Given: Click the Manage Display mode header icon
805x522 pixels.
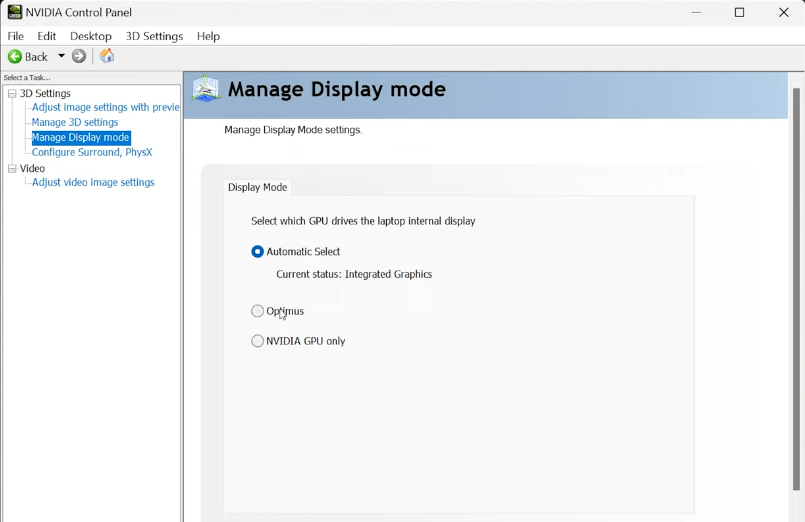Looking at the screenshot, I should pyautogui.click(x=206, y=90).
